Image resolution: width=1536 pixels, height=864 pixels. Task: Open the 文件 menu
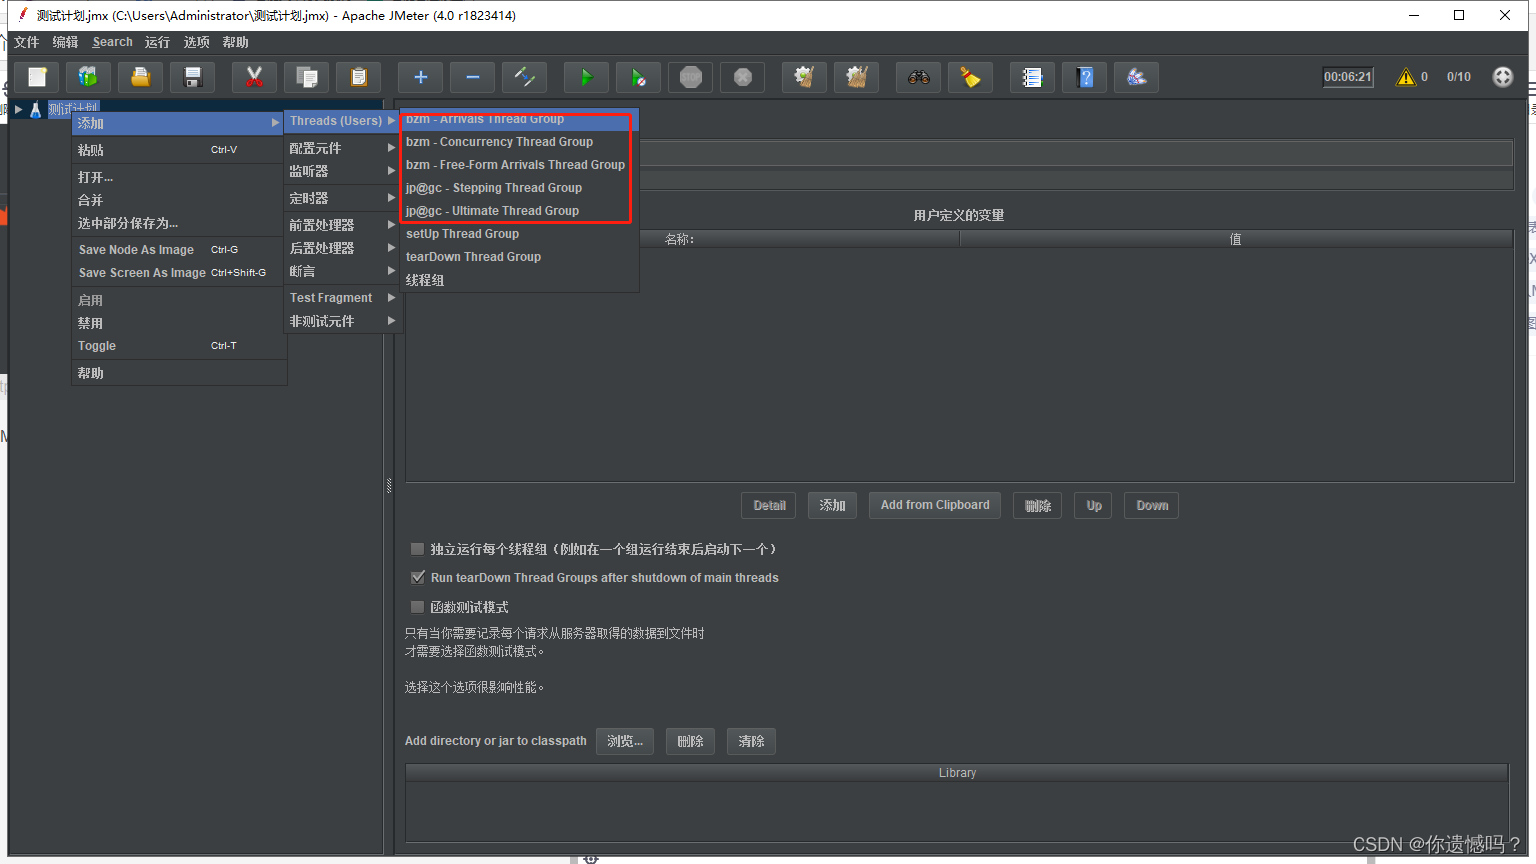click(27, 42)
